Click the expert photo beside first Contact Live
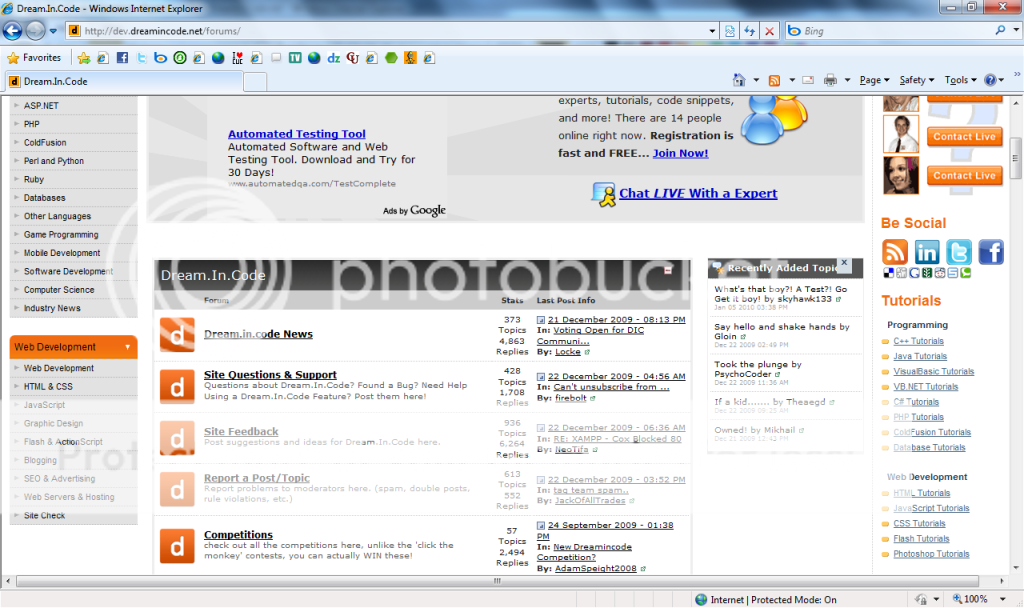The image size is (1024, 608). click(x=901, y=134)
